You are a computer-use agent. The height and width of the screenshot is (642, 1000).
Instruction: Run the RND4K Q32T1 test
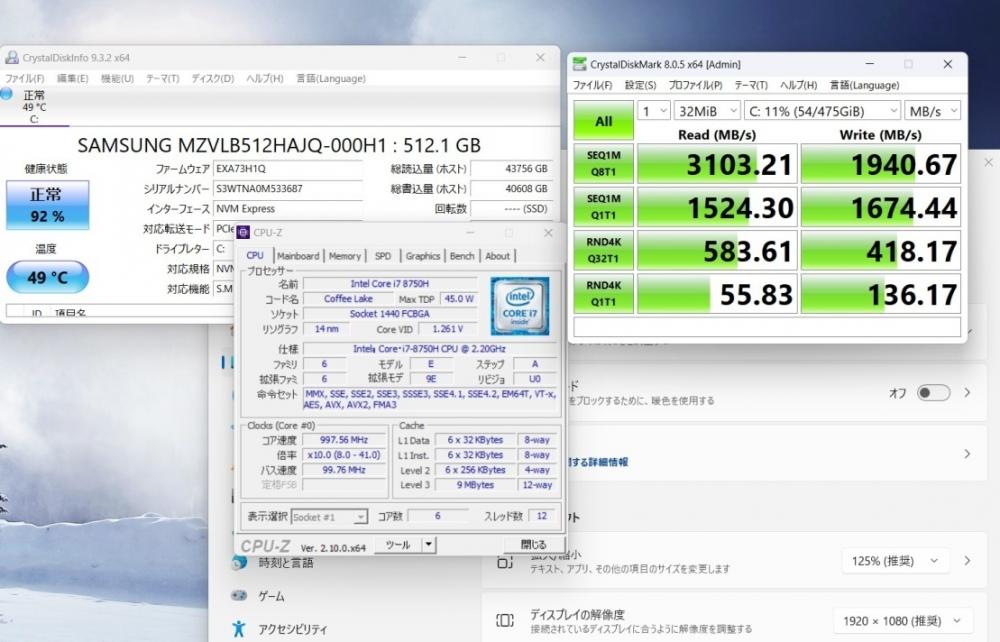pyautogui.click(x=603, y=250)
